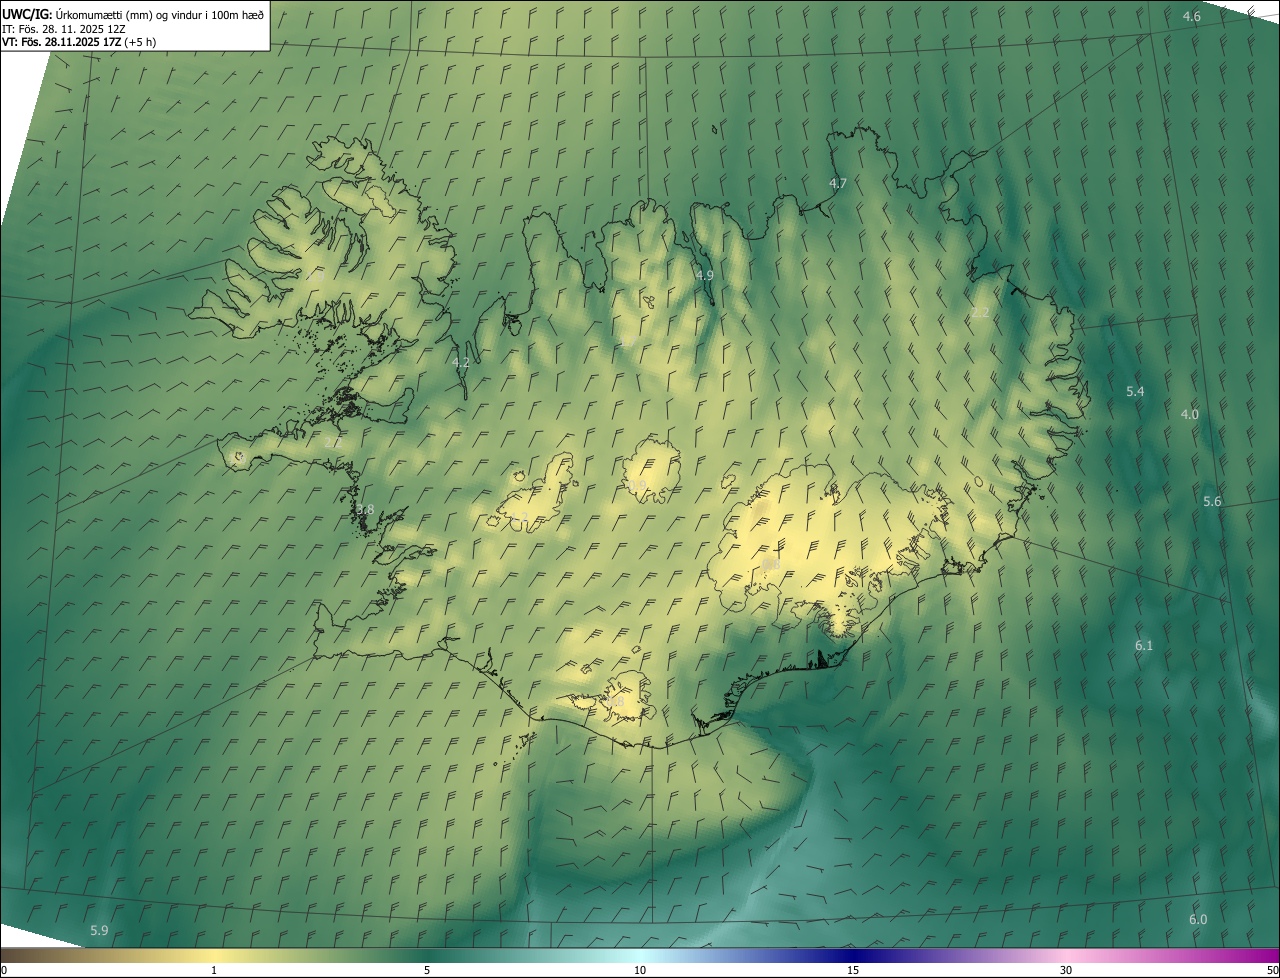1280x978 pixels.
Task: Click the 1 label on the color scale
Action: 214,970
